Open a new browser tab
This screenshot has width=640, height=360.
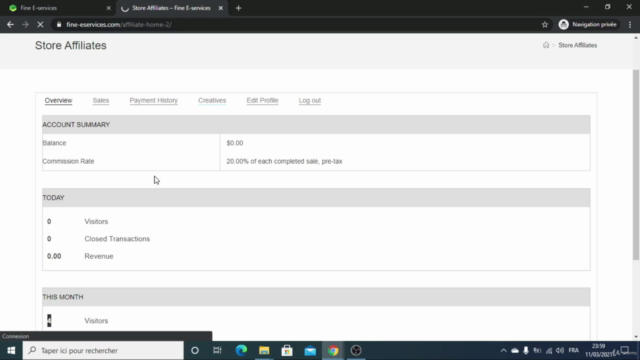(x=238, y=8)
